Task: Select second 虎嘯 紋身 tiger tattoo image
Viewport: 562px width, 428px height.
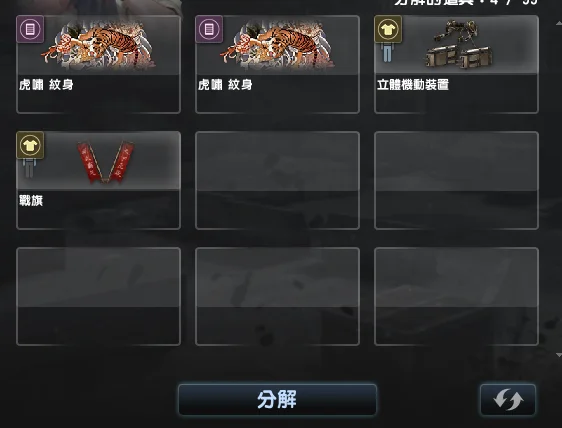Action: [x=277, y=46]
